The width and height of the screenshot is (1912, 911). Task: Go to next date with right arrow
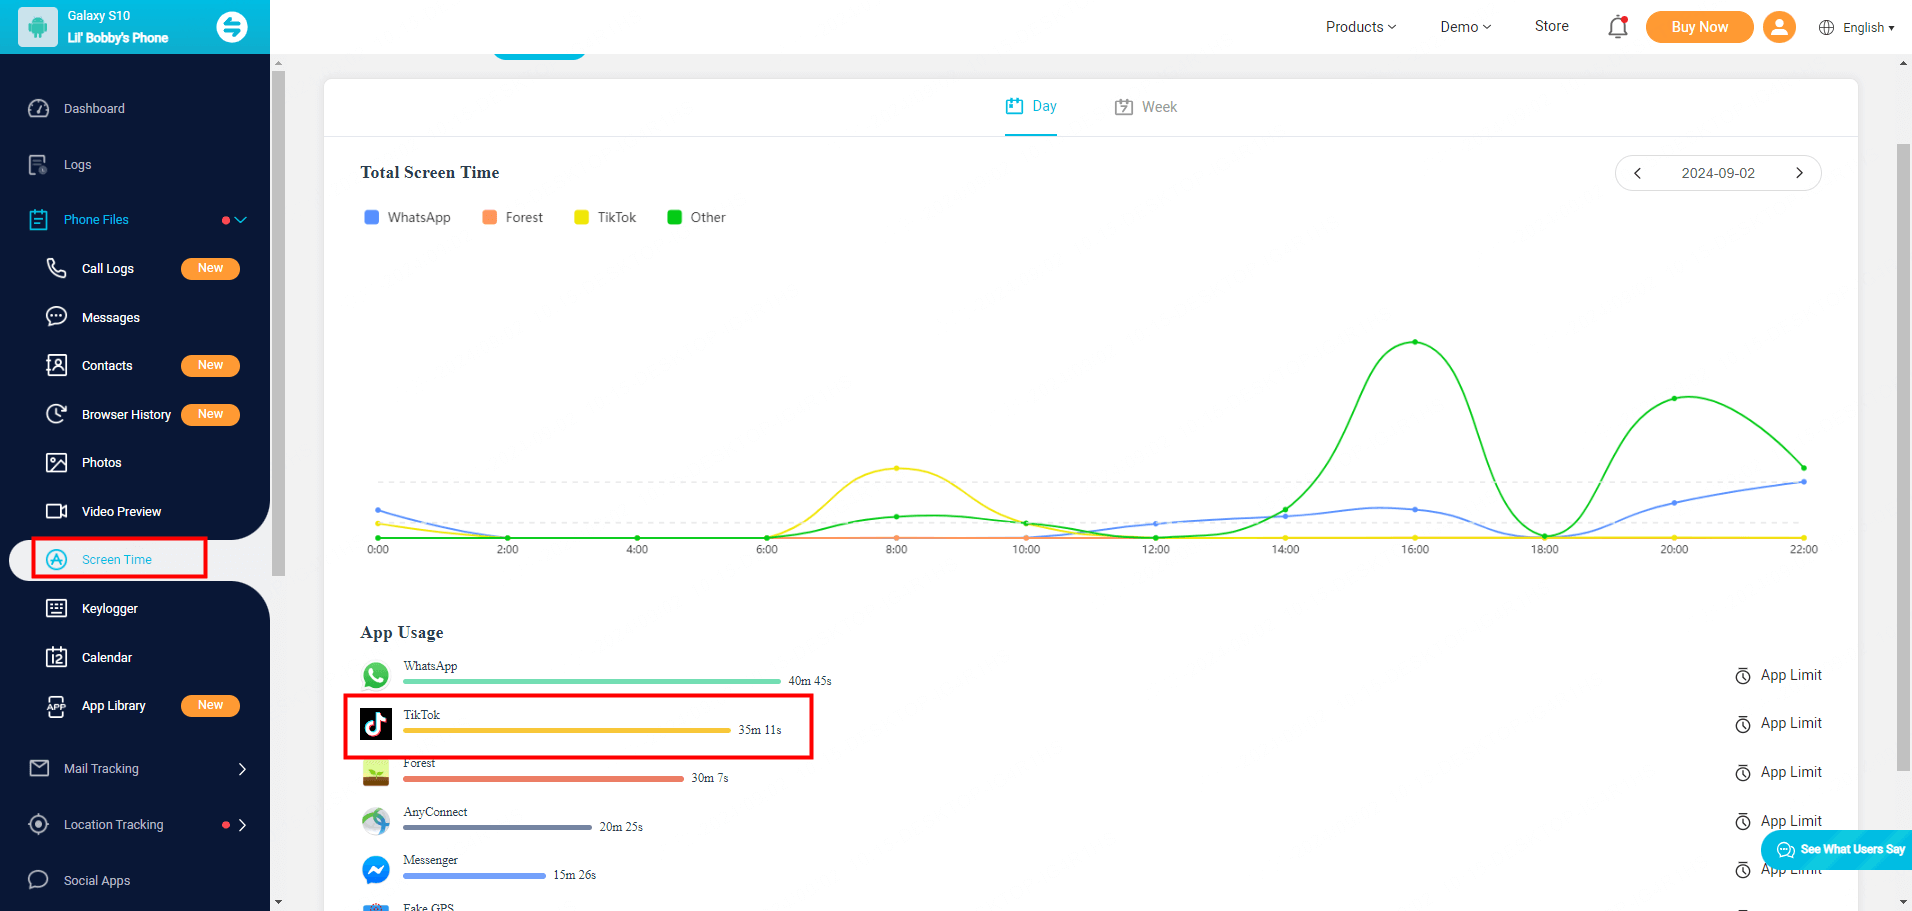click(x=1799, y=173)
